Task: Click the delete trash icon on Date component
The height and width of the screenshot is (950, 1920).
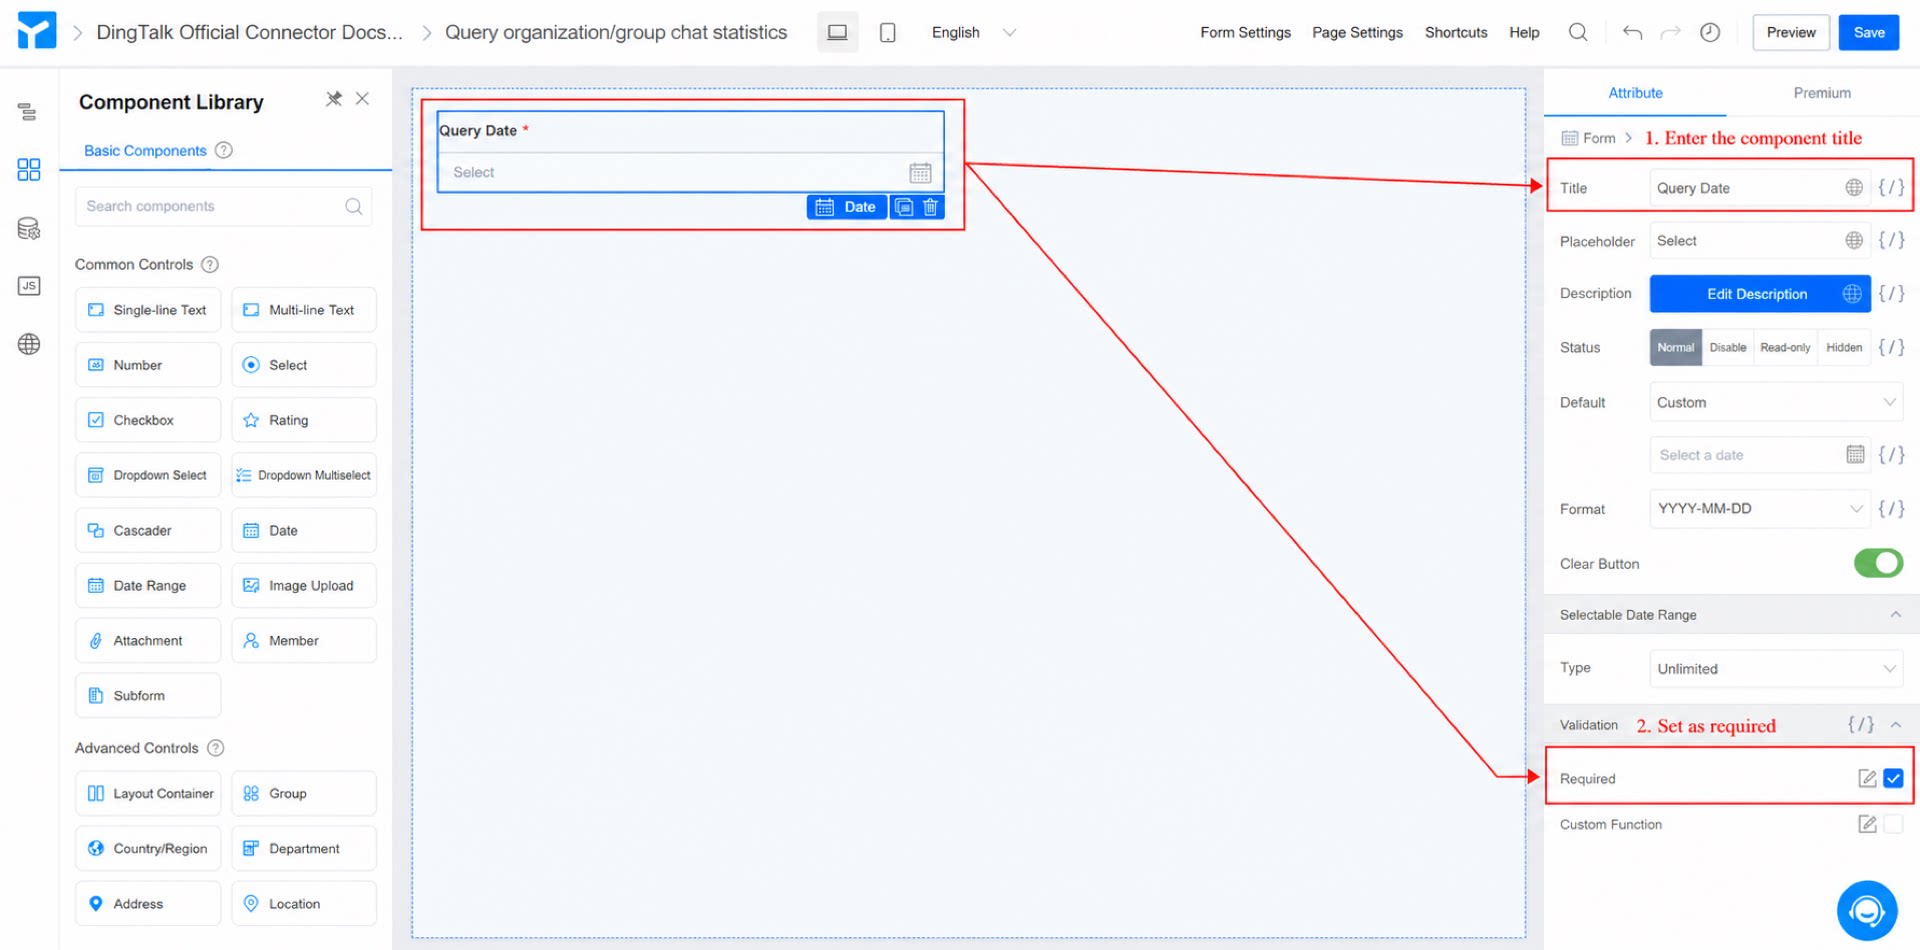Action: (x=931, y=207)
